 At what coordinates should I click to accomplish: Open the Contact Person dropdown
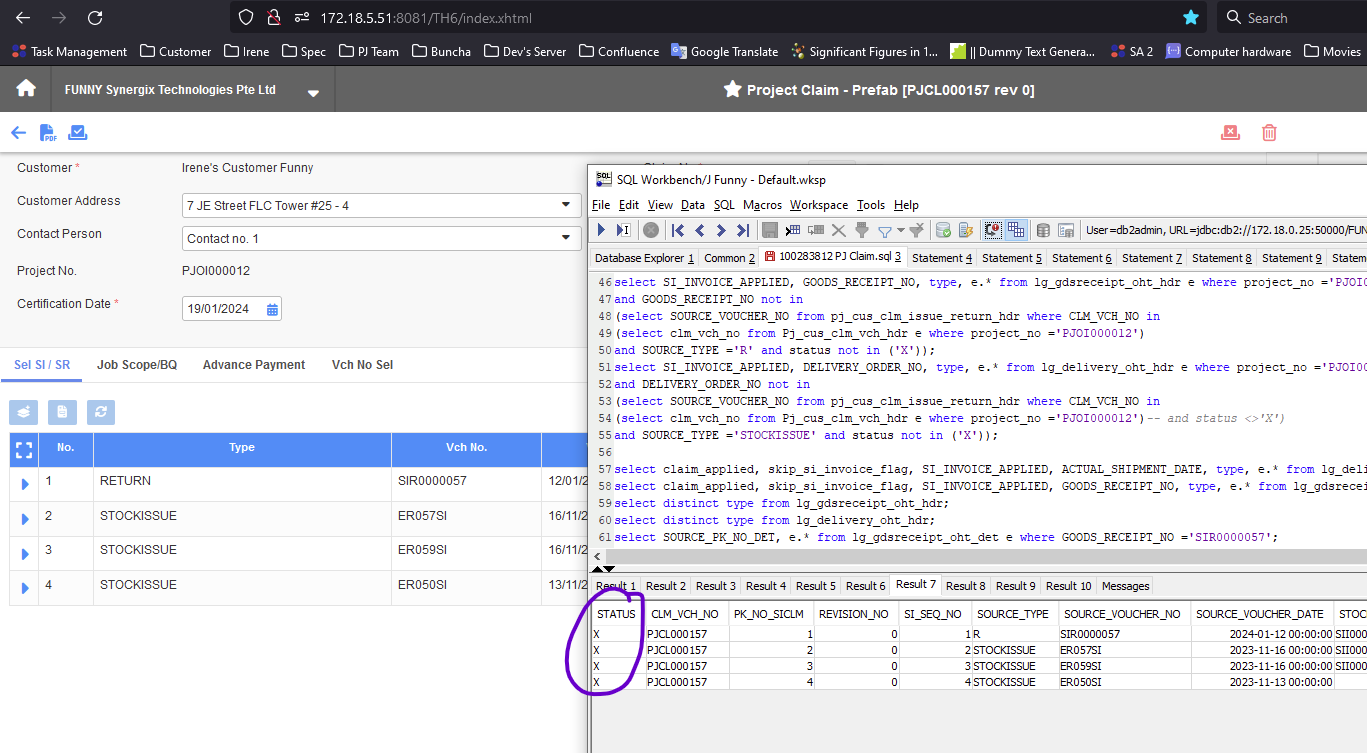565,239
